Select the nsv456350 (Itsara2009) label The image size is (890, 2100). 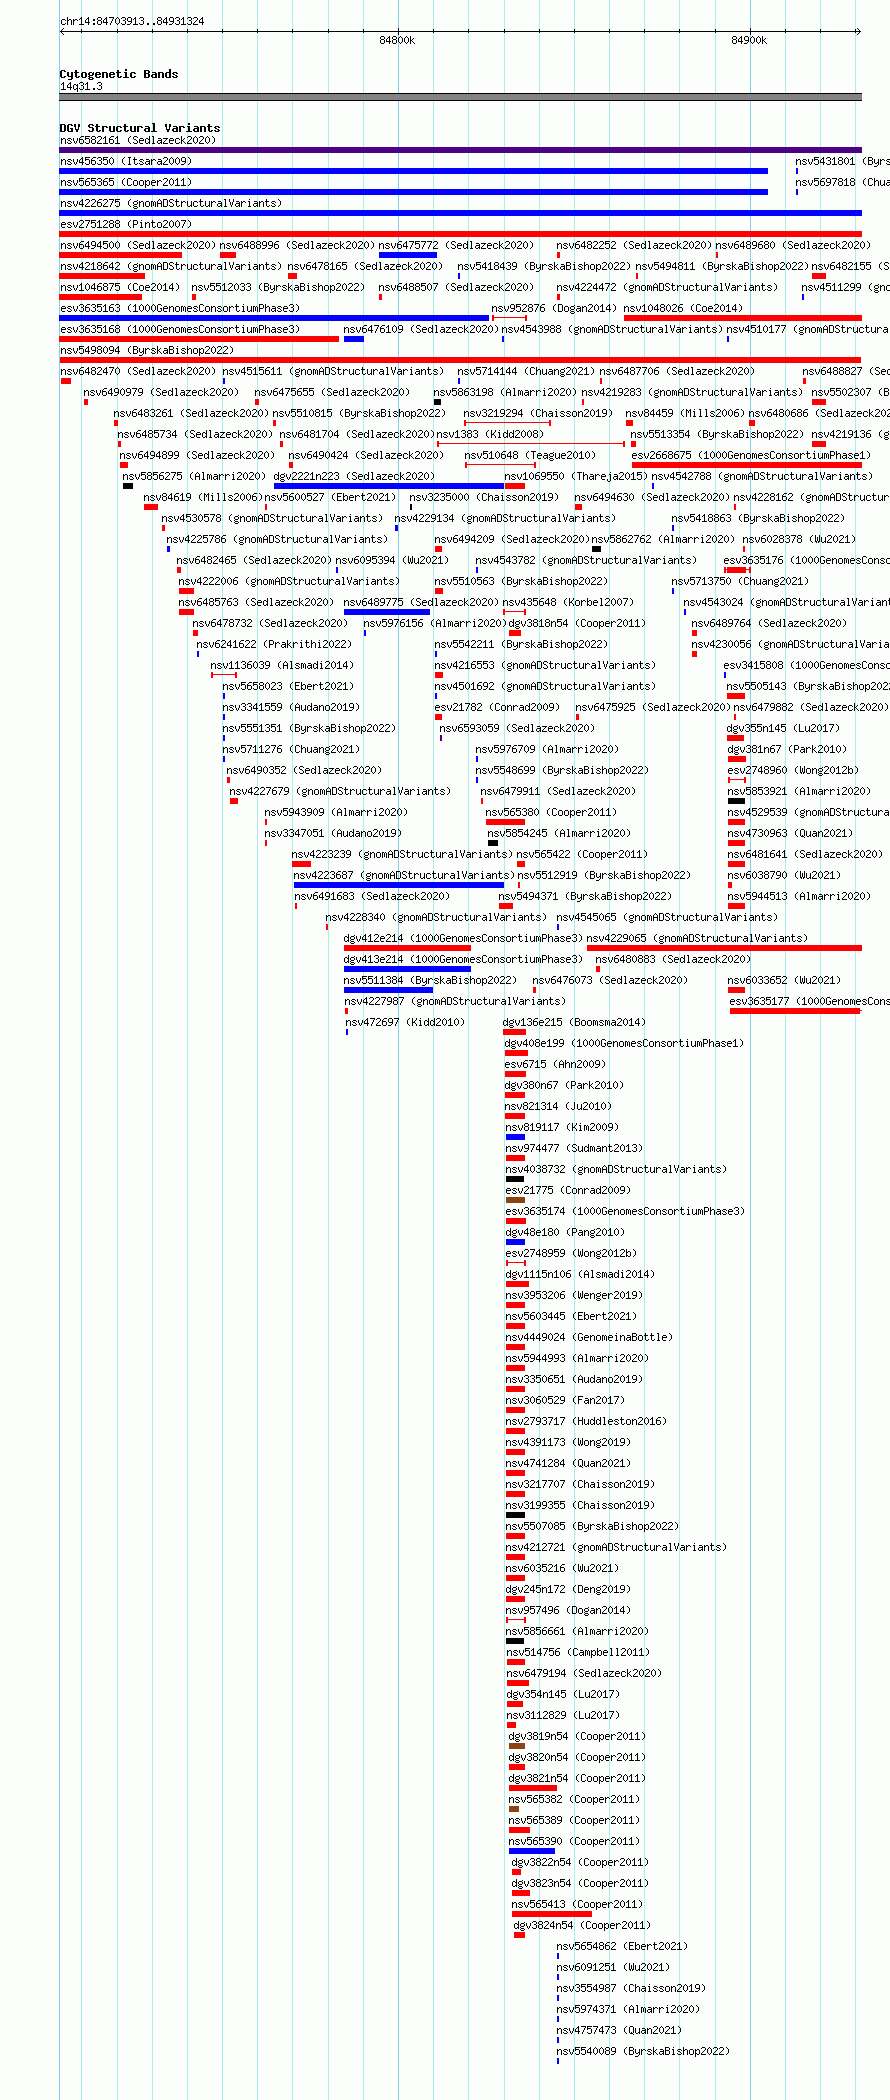pyautogui.click(x=126, y=161)
